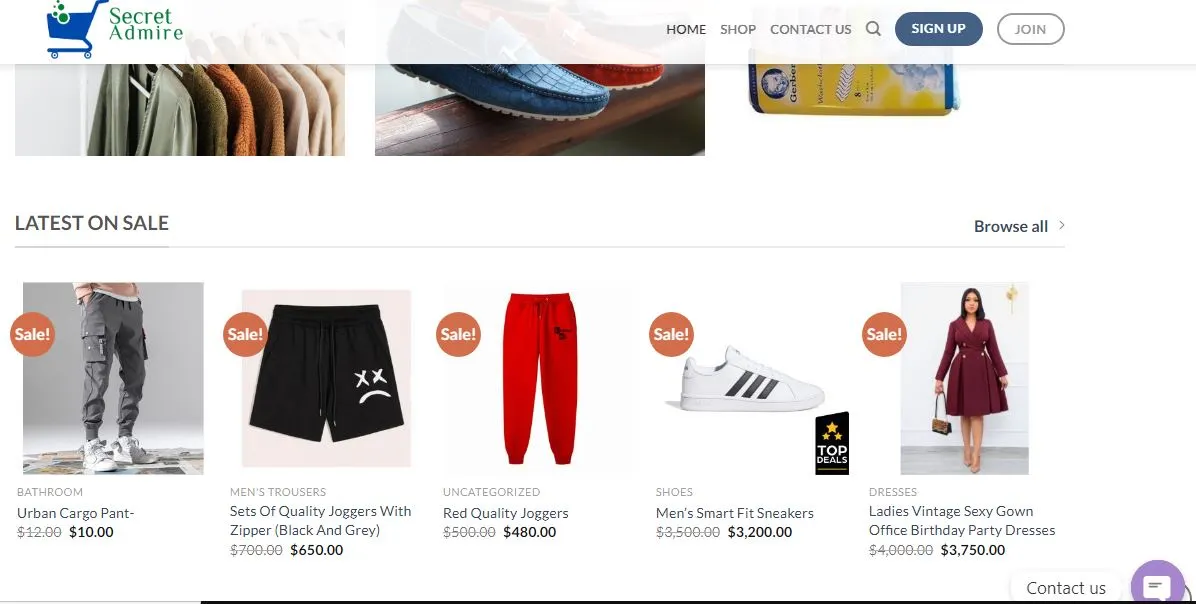The height and width of the screenshot is (604, 1196).
Task: Click the SIGN UP button
Action: [x=938, y=29]
